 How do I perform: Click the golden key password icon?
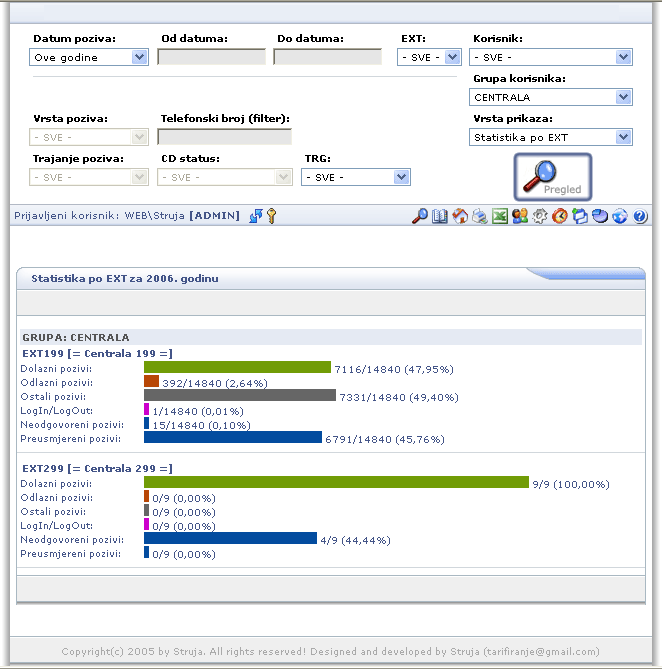271,216
